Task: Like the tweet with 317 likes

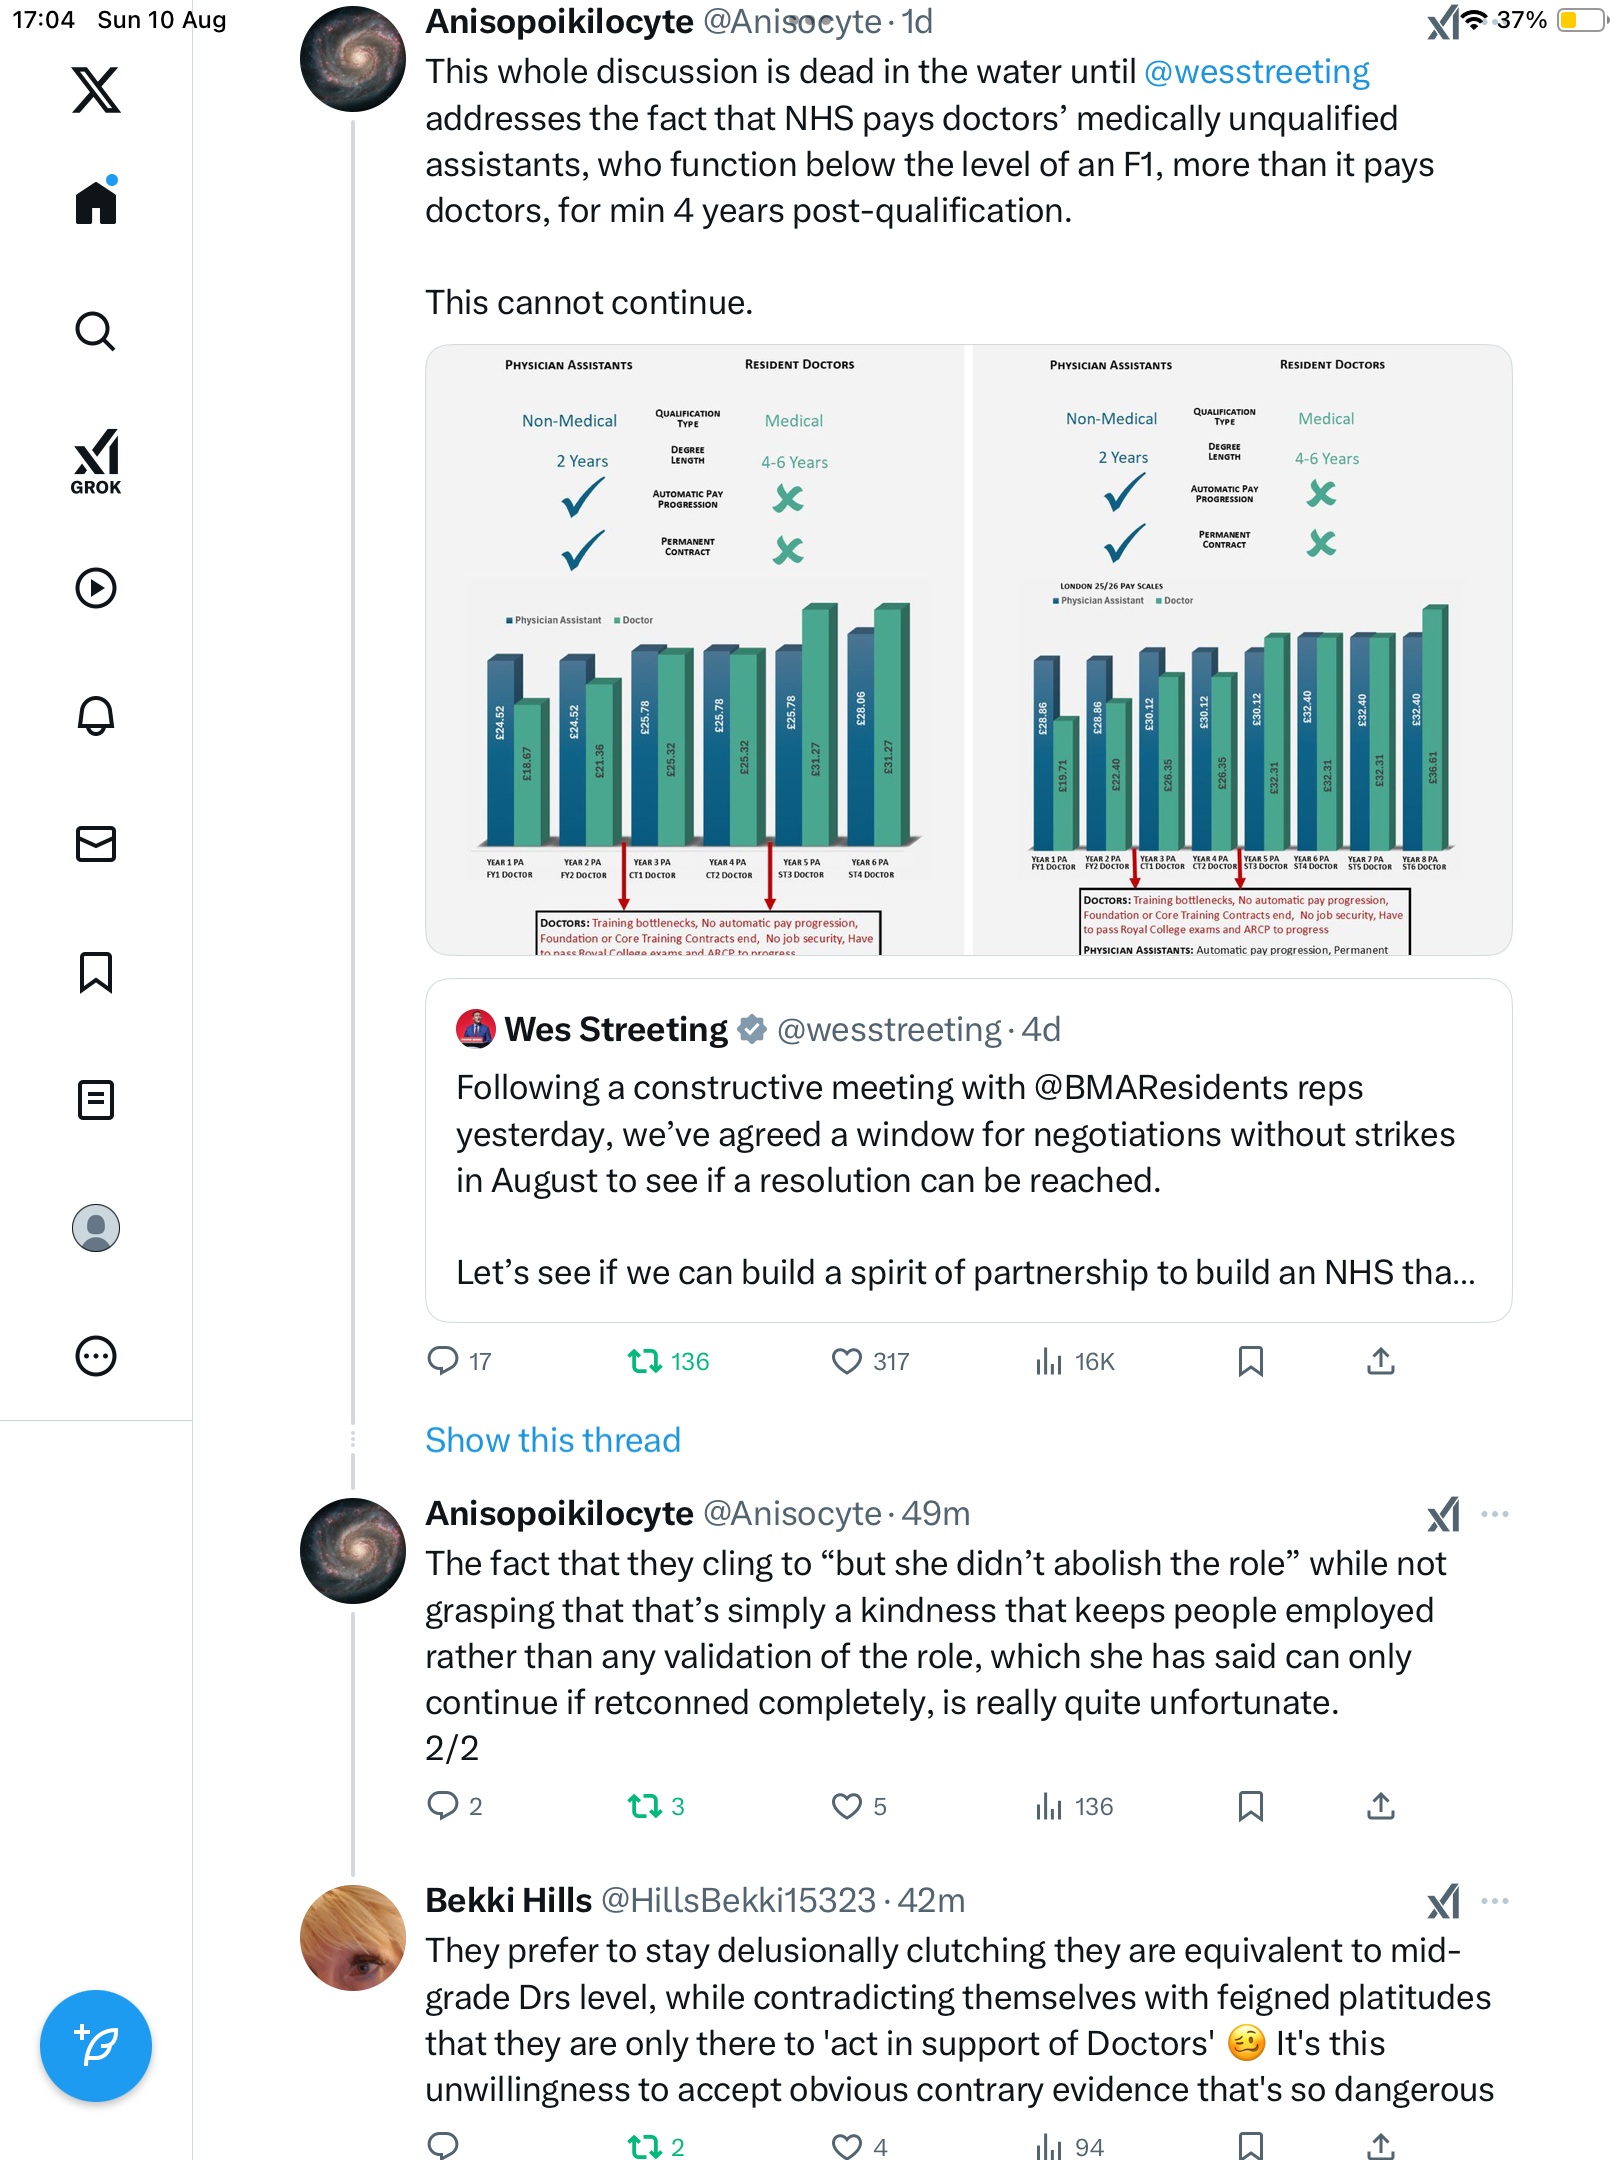Action: (x=847, y=1361)
